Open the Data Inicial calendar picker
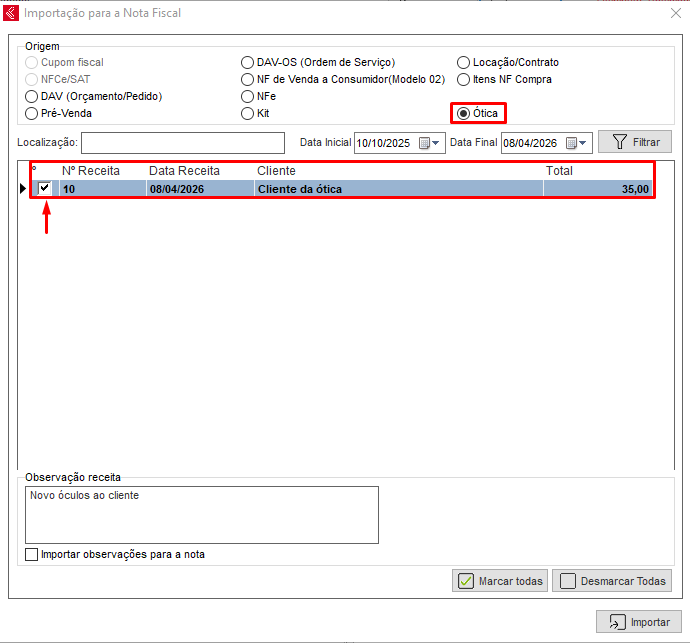 pos(424,143)
